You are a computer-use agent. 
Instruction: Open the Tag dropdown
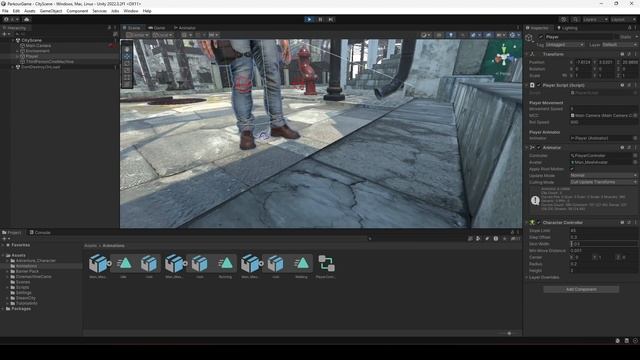[x=565, y=44]
